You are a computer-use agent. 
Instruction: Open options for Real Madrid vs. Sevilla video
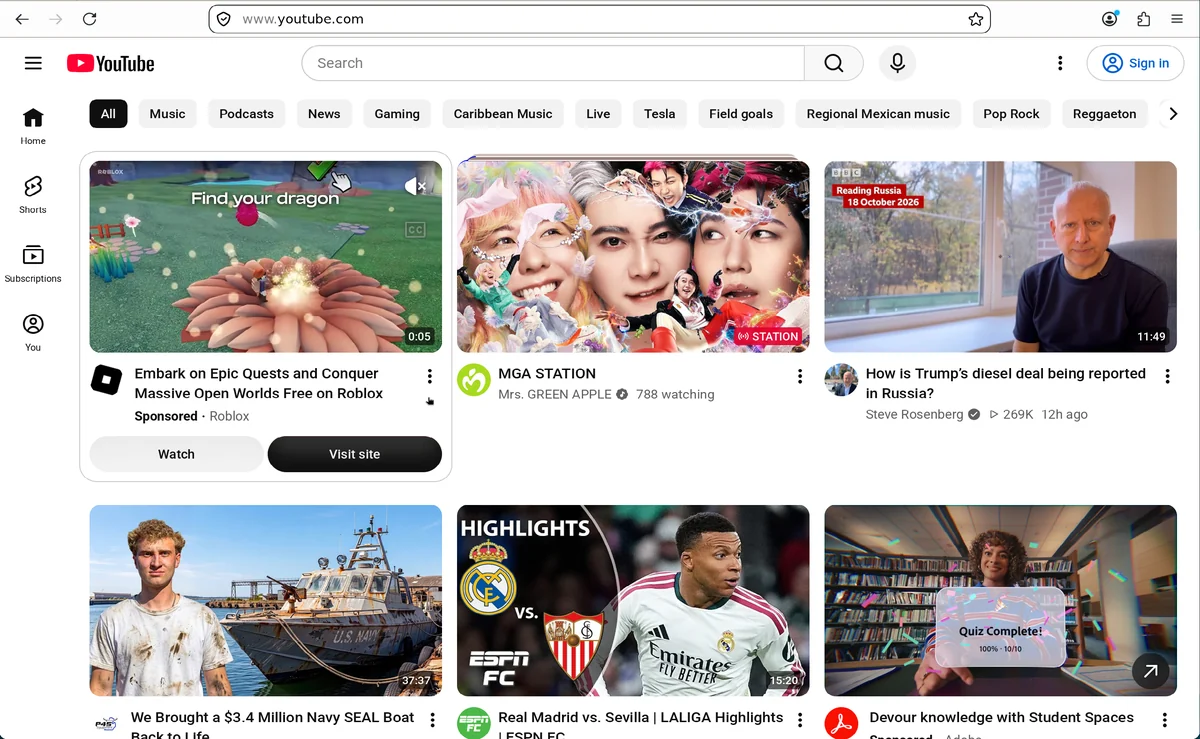point(800,720)
